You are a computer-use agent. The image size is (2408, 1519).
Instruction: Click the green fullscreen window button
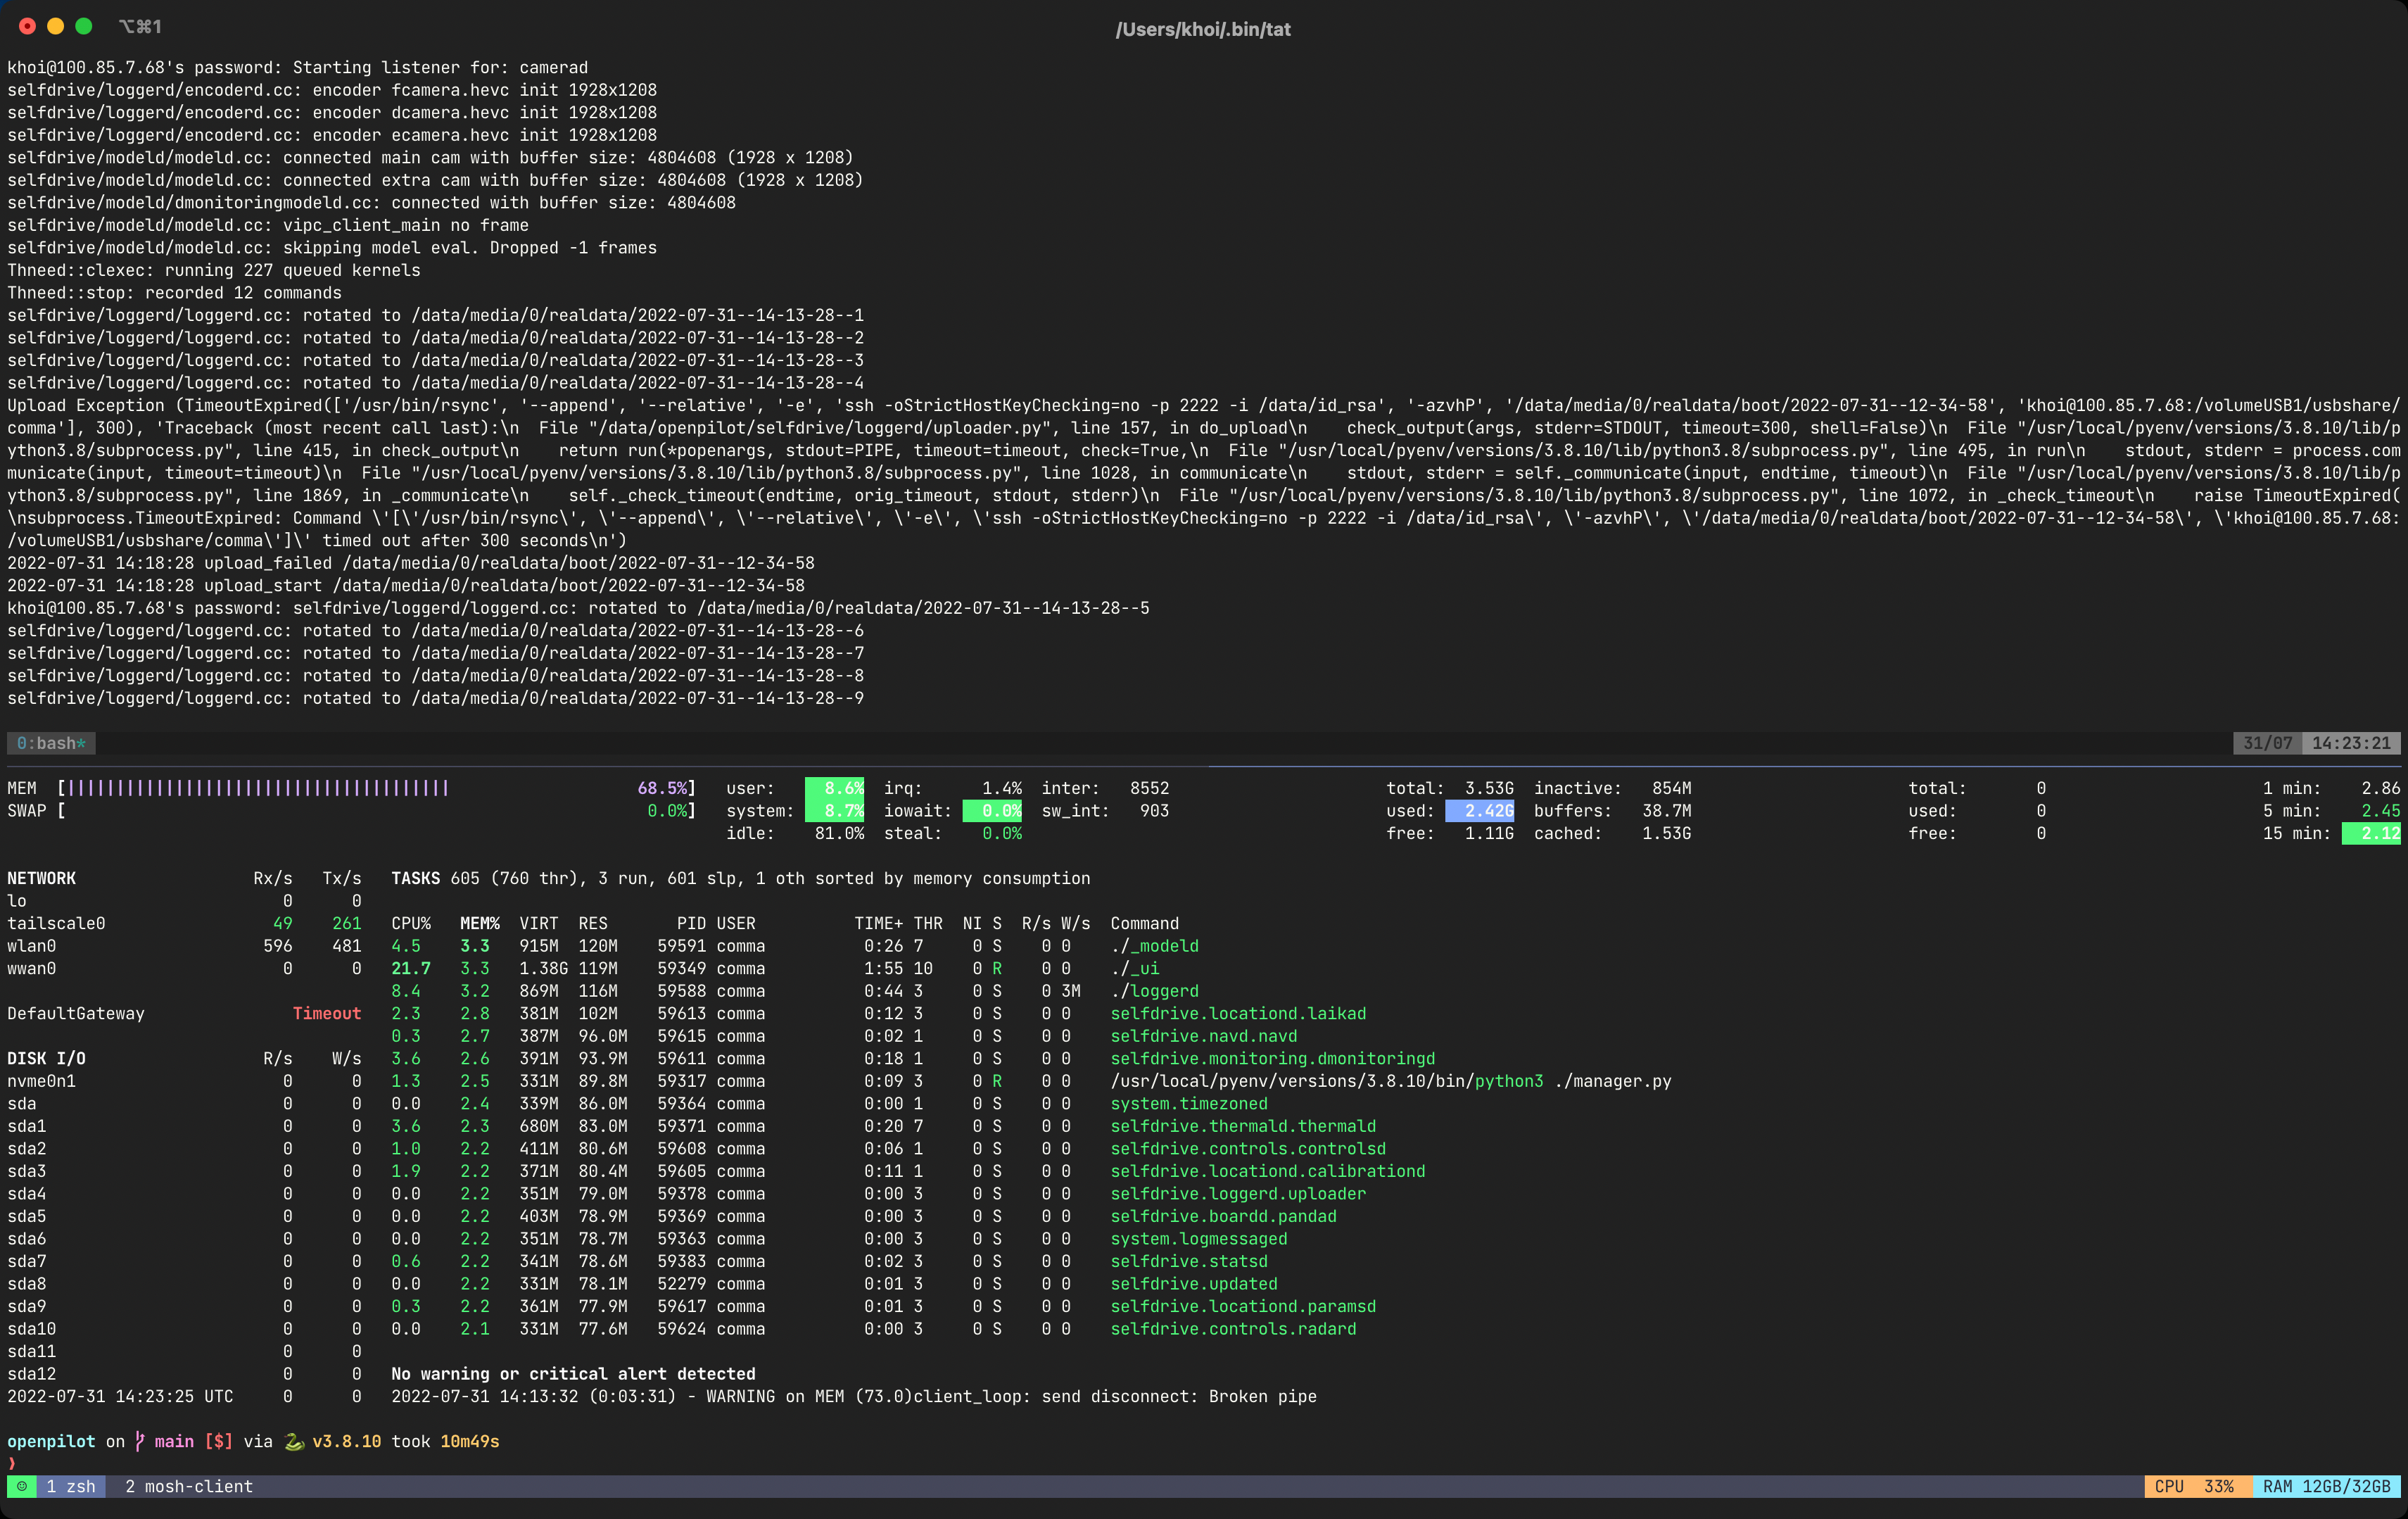[x=84, y=27]
